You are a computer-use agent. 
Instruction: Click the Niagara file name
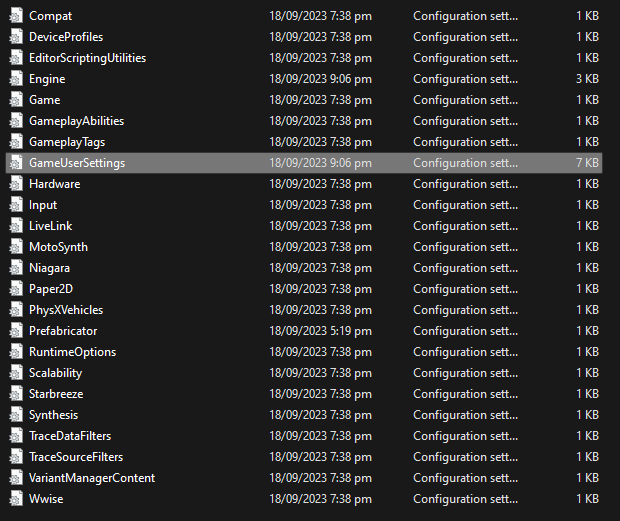[49, 268]
